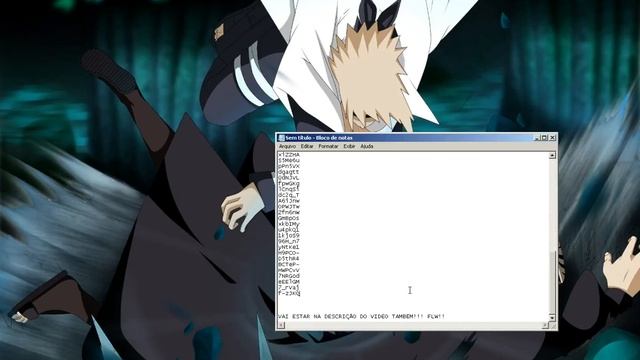Click the text line "A61Jnw"
Screen dimensions: 640x360
pyautogui.click(x=289, y=201)
